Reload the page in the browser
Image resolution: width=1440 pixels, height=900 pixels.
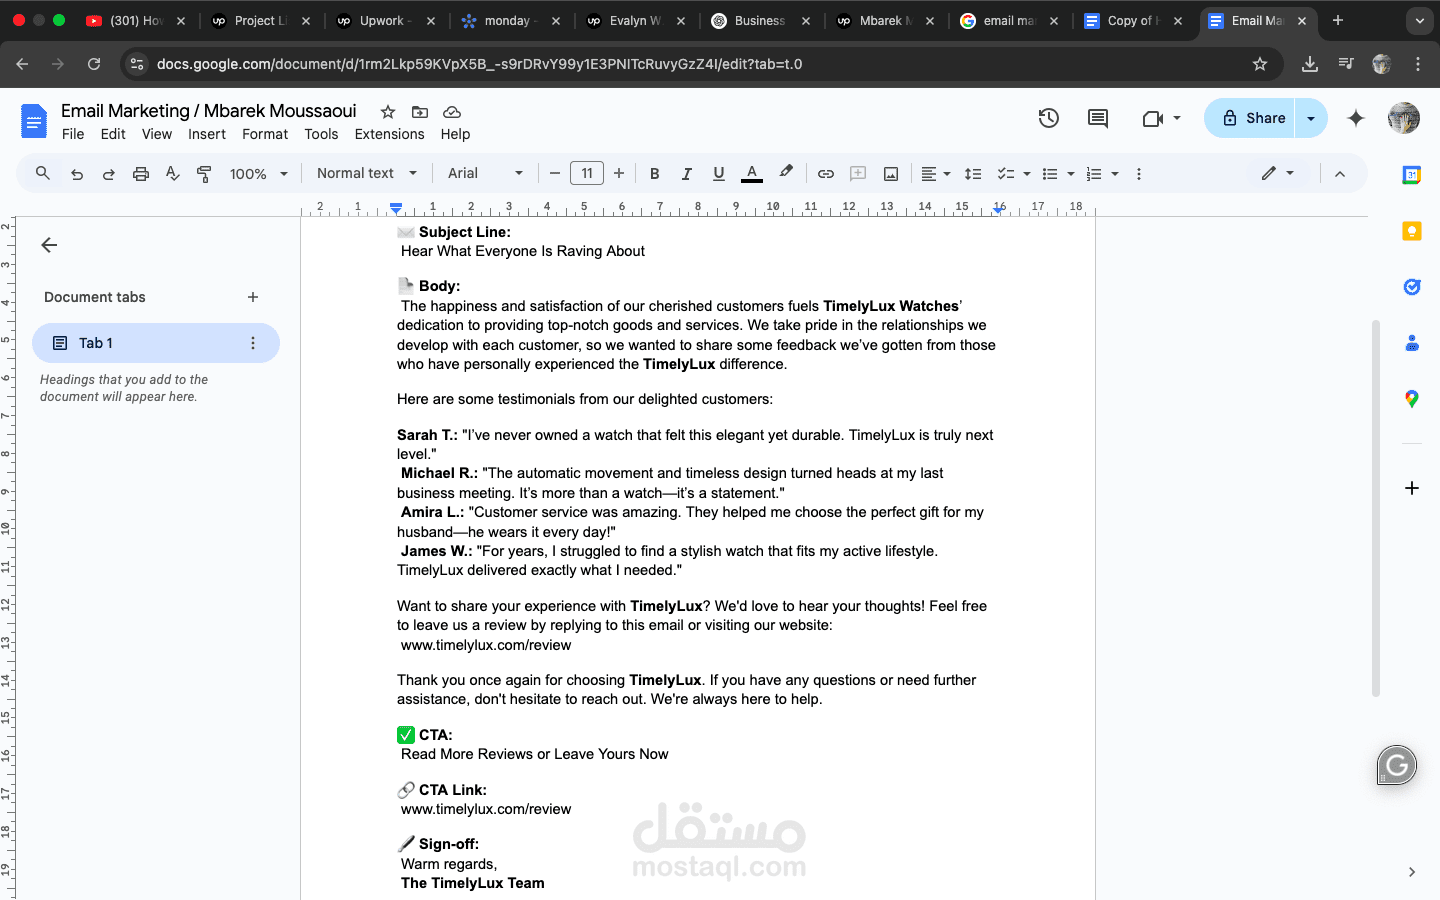(94, 64)
